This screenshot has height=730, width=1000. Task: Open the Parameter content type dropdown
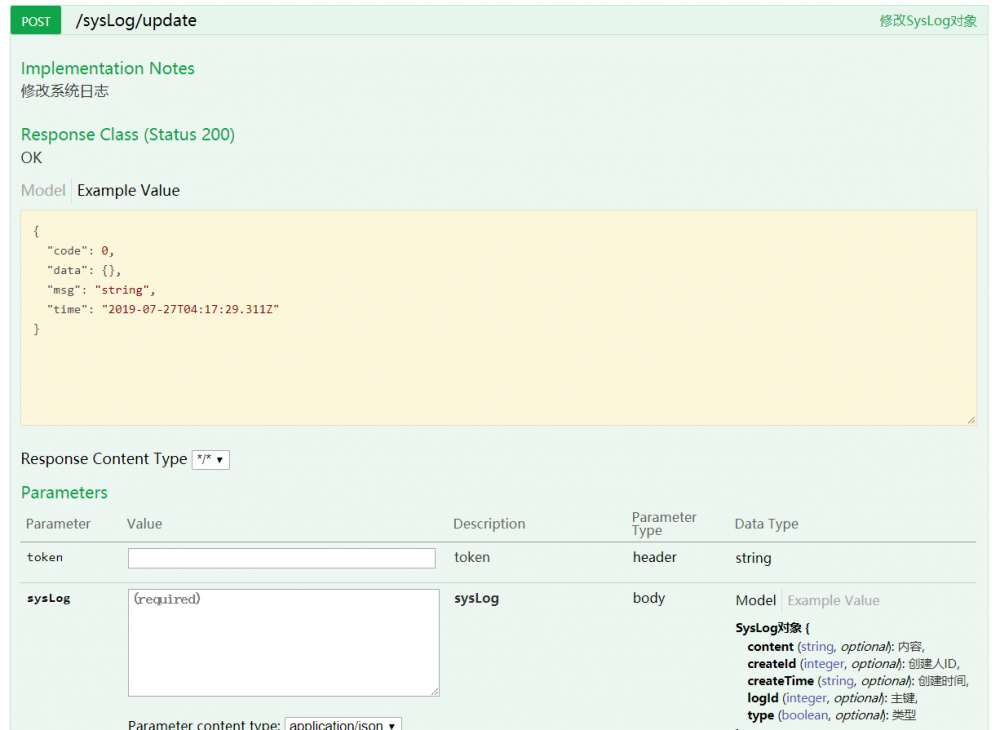click(x=343, y=725)
